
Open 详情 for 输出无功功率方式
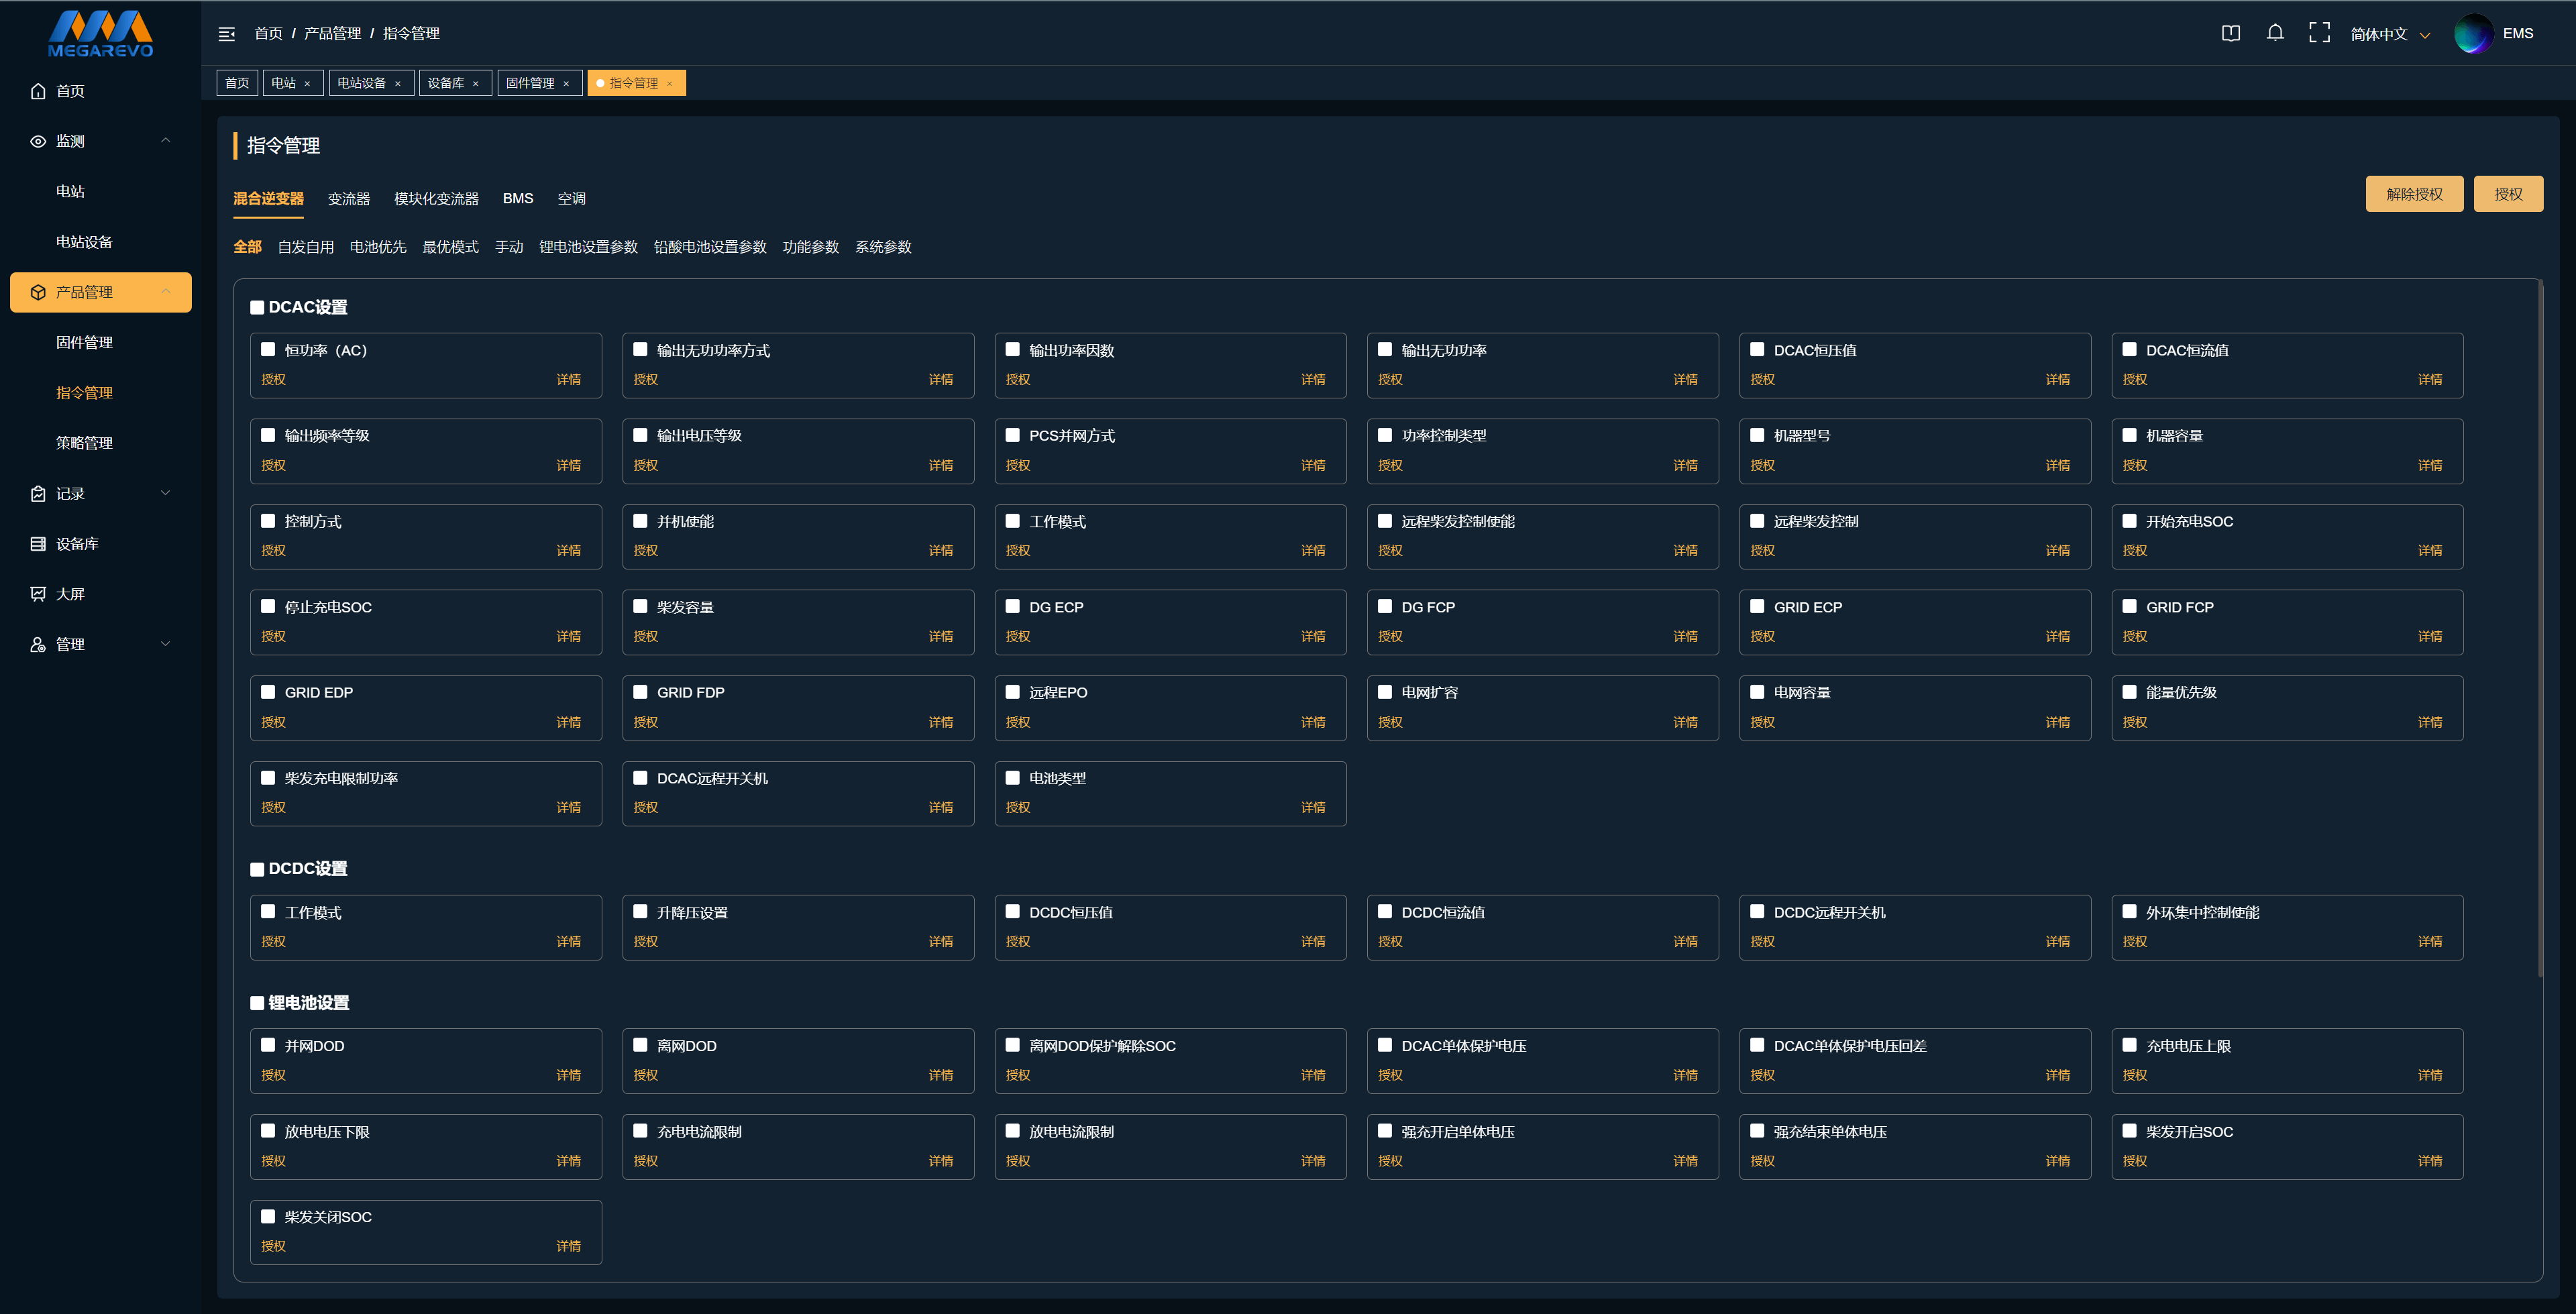click(x=941, y=380)
